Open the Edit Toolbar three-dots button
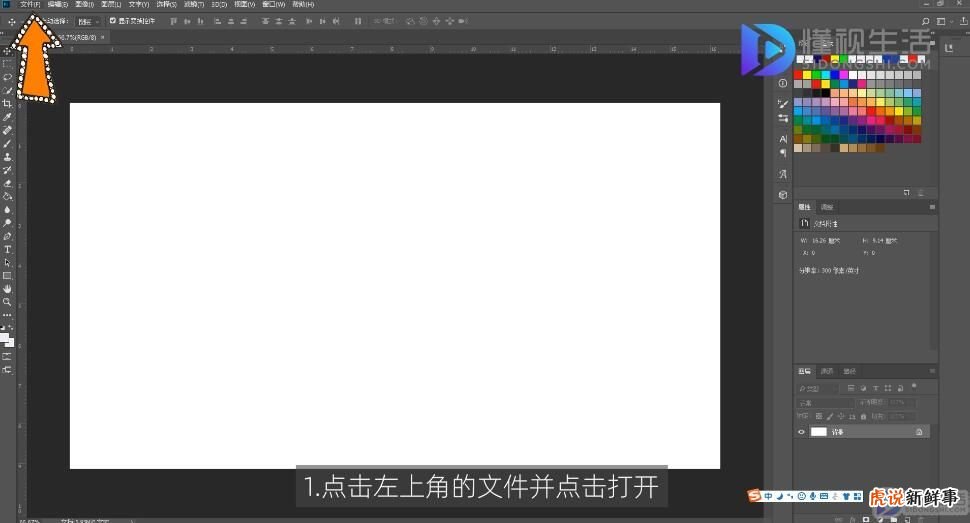Image resolution: width=970 pixels, height=523 pixels. tap(7, 315)
